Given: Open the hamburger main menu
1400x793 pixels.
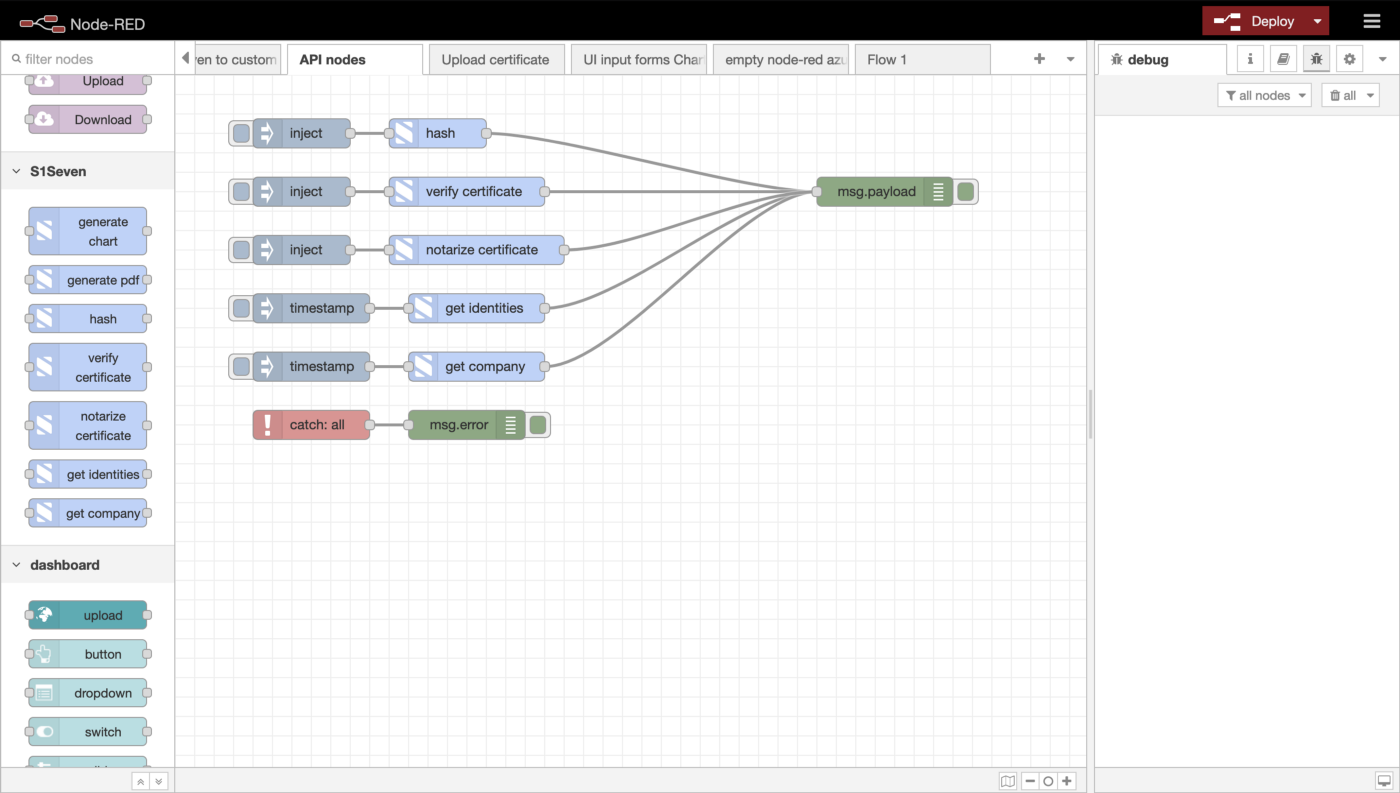Looking at the screenshot, I should coord(1371,21).
